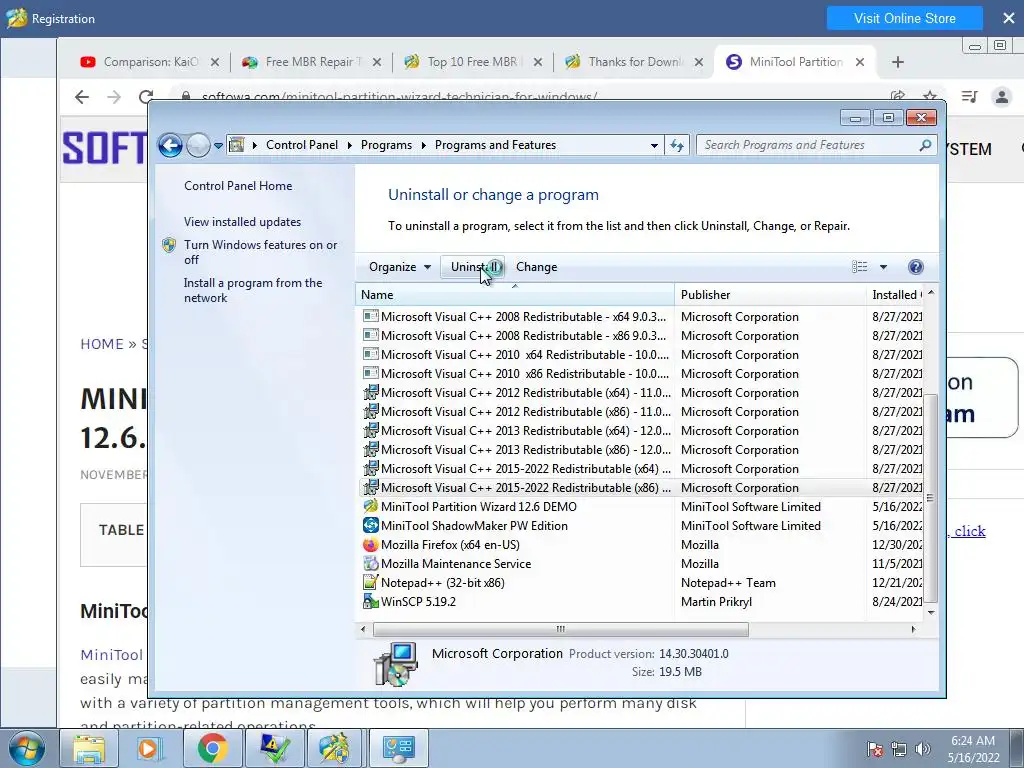Click Control Panel taskbar icon
Screen dimensions: 1024x768
click(398, 748)
